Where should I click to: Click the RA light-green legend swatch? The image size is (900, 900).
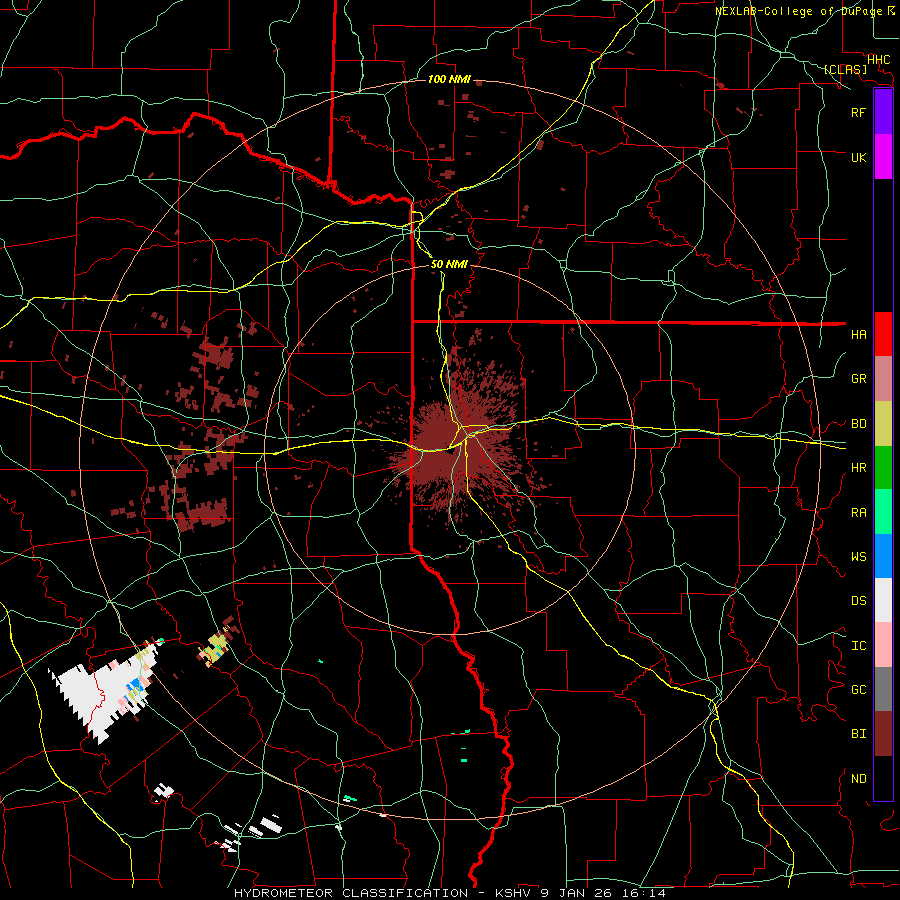tap(883, 512)
